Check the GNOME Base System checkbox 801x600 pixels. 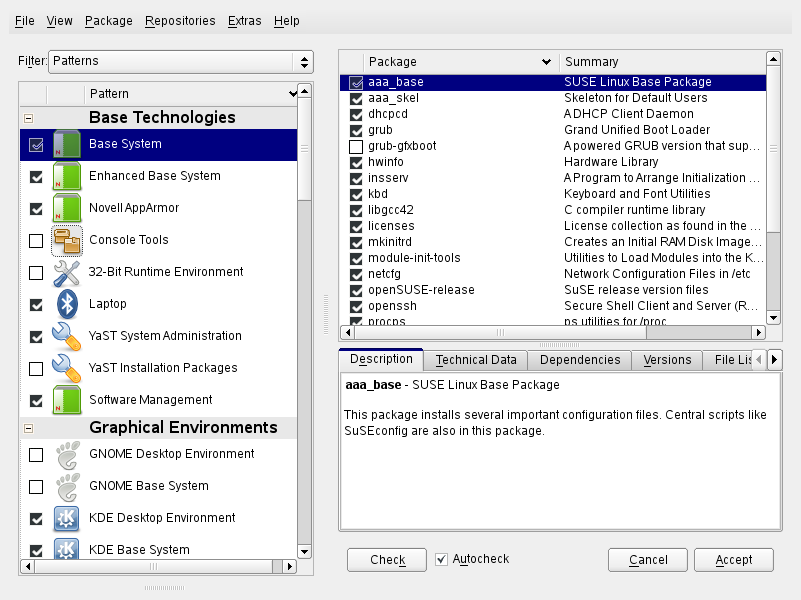(x=36, y=486)
